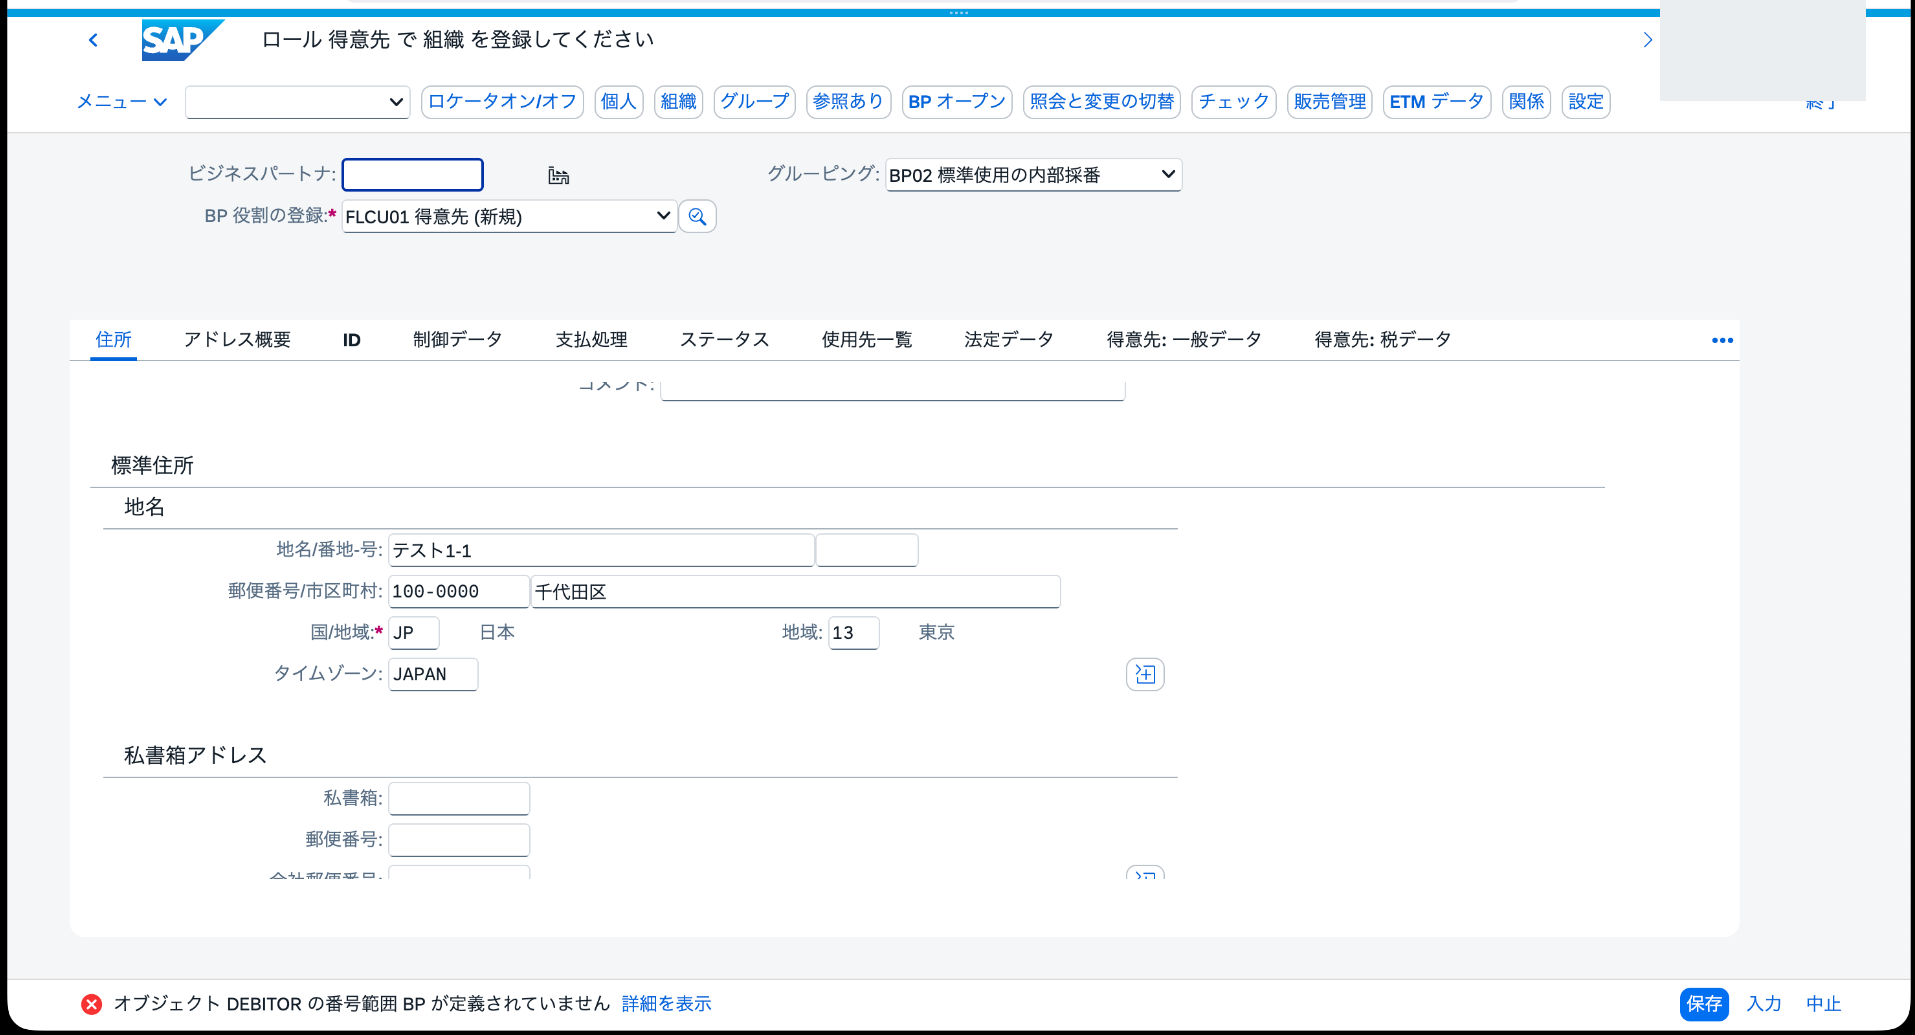
Task: Open the 制御データ tab
Action: coord(458,340)
